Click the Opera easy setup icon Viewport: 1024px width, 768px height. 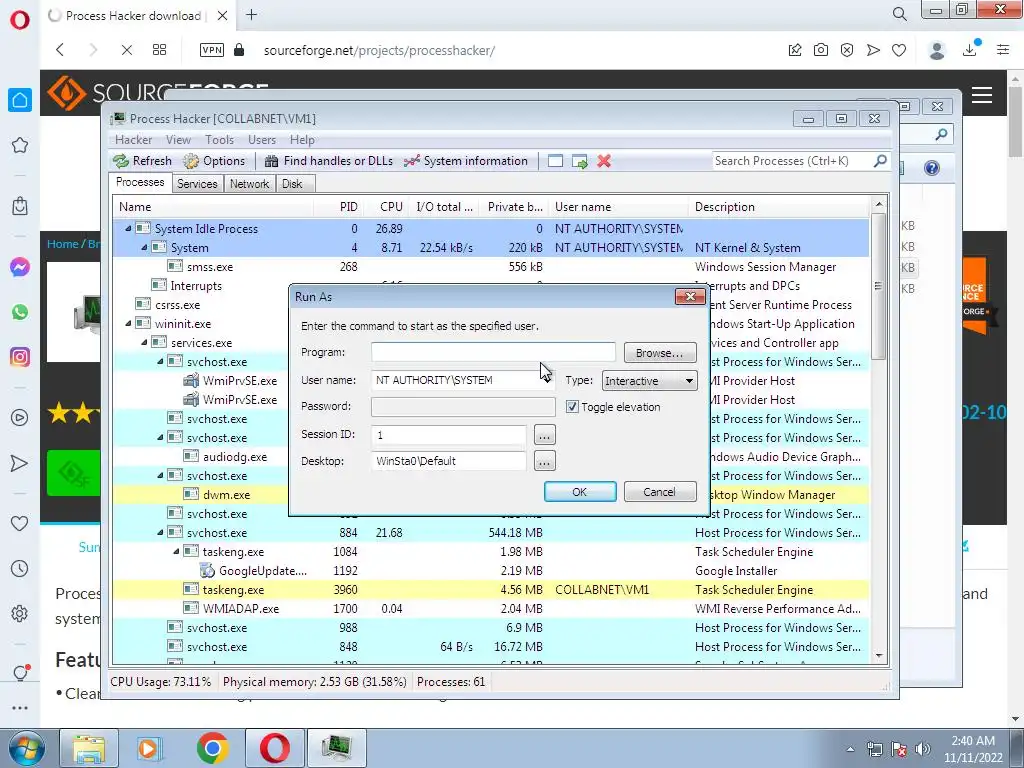pos(1003,50)
